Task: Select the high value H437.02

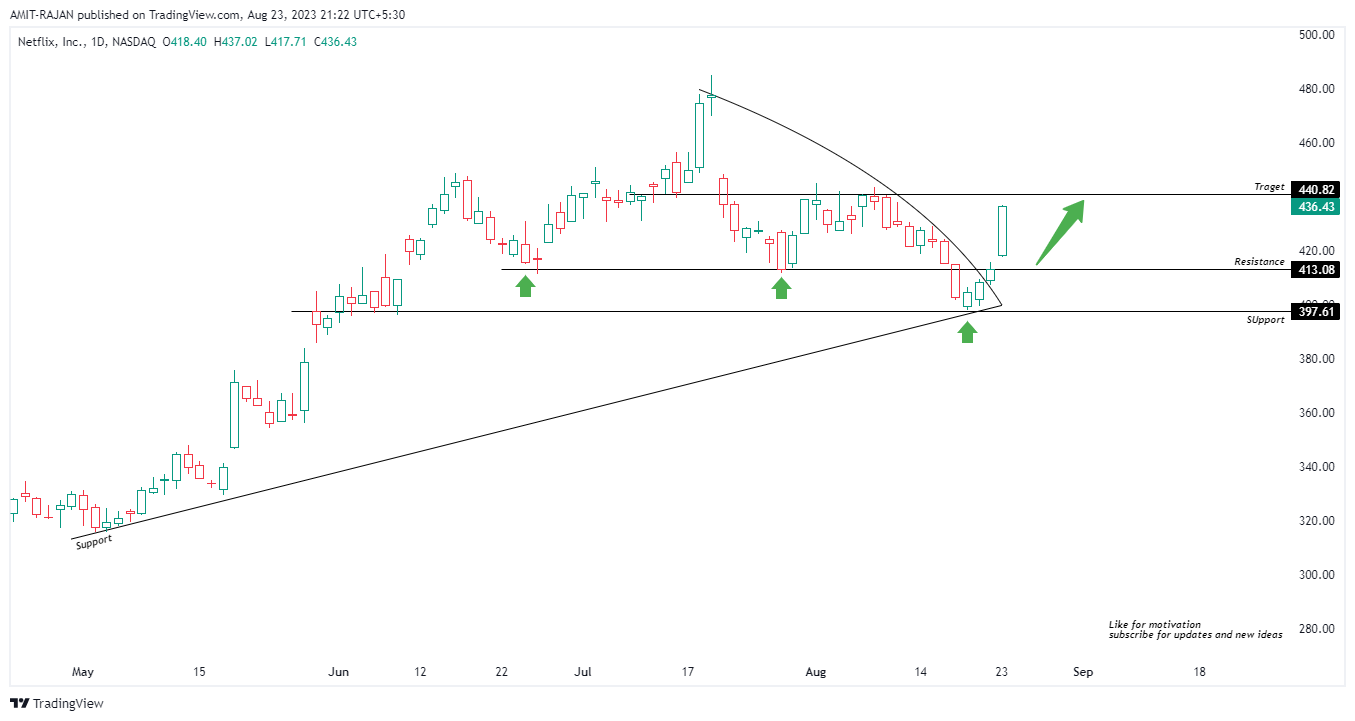Action: point(236,42)
